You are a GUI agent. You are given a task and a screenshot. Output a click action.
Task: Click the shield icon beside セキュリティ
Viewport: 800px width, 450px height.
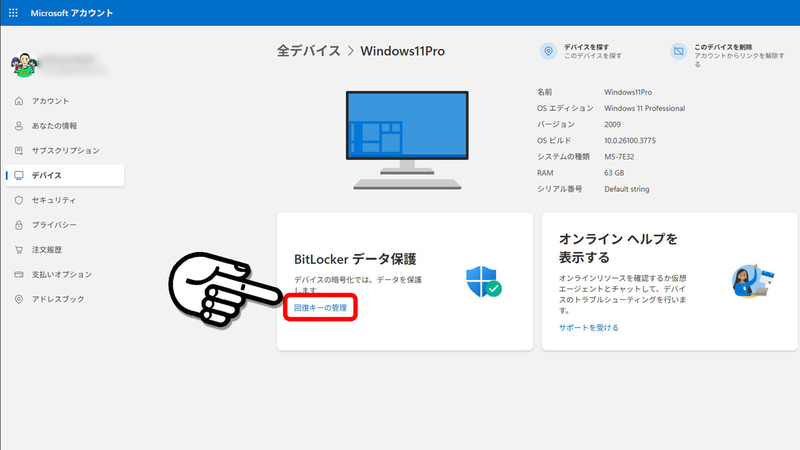(x=19, y=200)
